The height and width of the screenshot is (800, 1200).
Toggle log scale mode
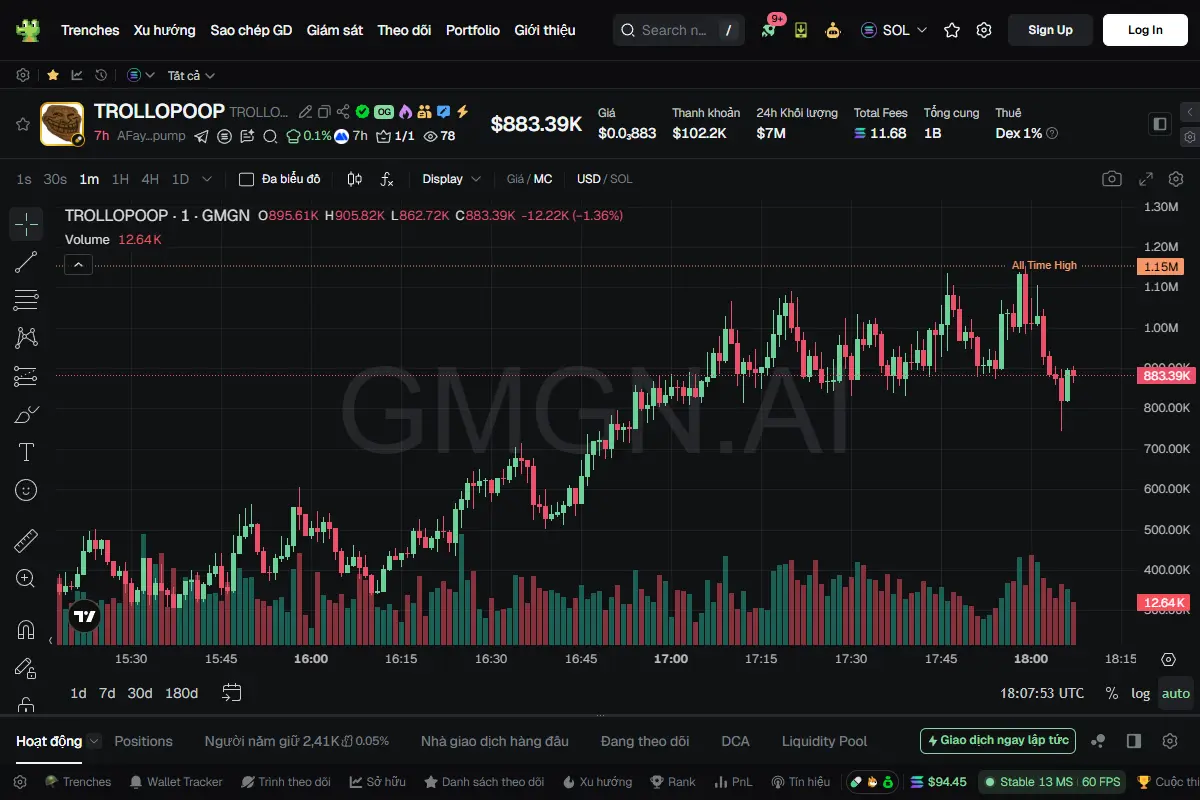[x=1141, y=693]
